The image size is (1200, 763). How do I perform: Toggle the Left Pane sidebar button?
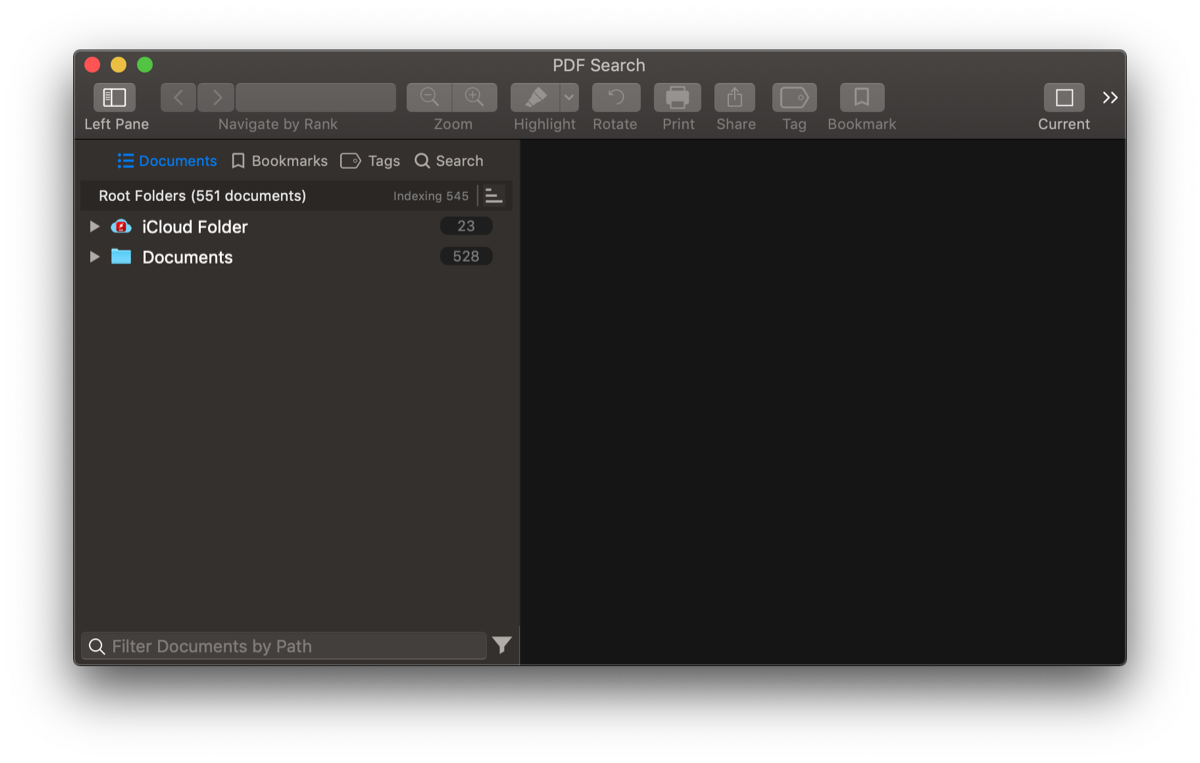(x=115, y=97)
